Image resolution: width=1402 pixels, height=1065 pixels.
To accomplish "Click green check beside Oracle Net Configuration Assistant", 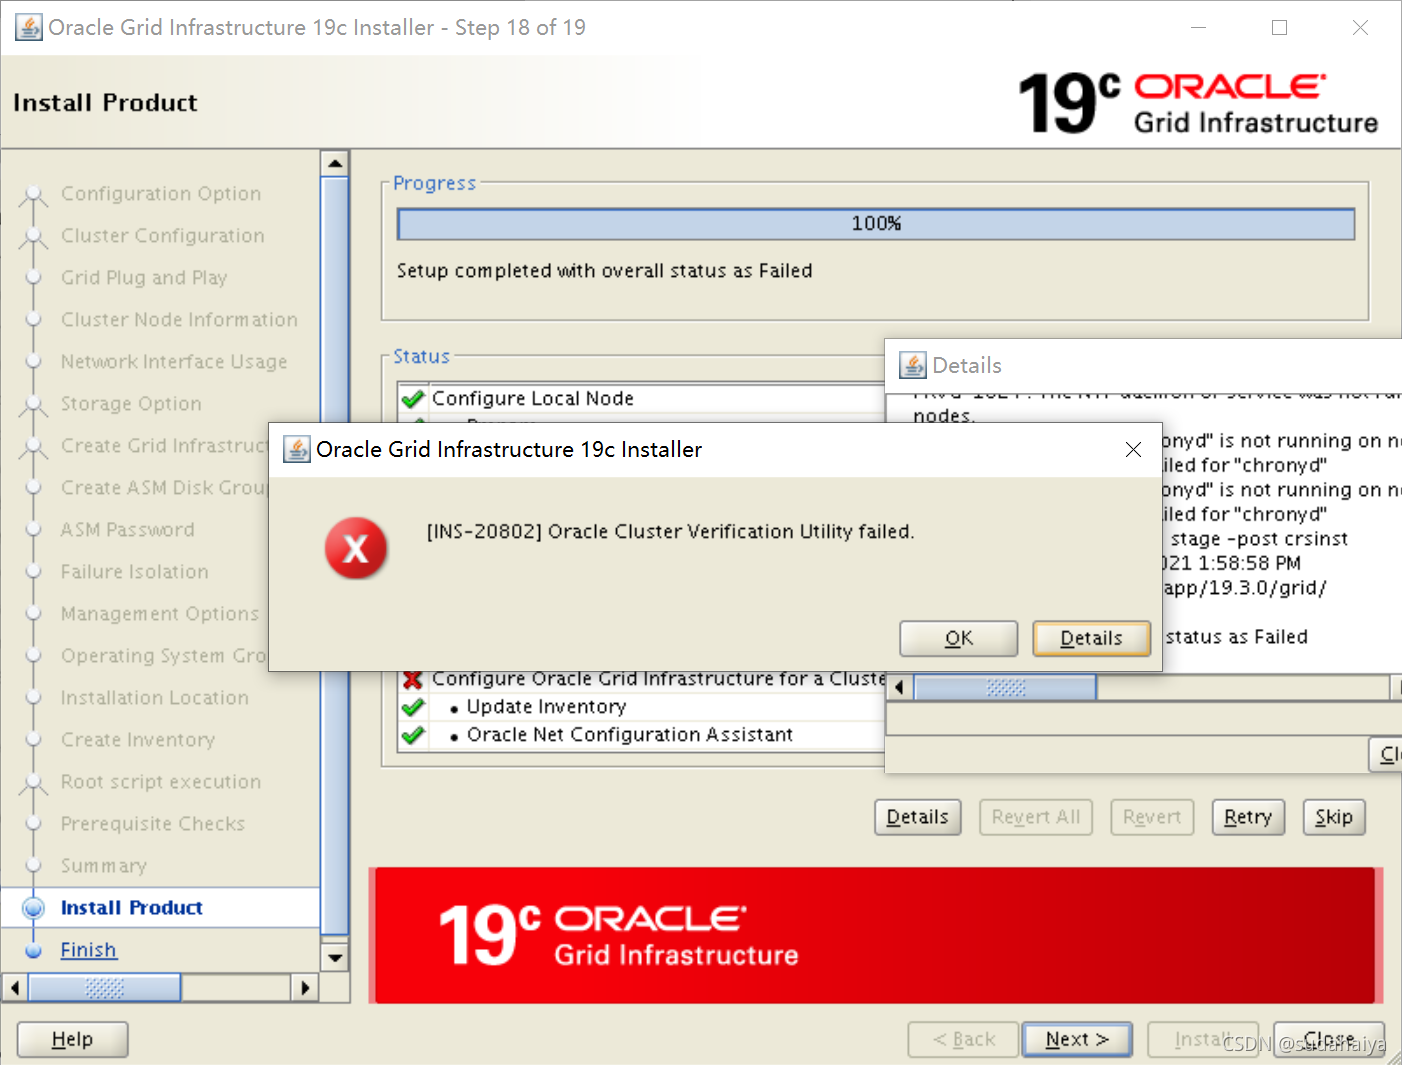I will pos(412,735).
